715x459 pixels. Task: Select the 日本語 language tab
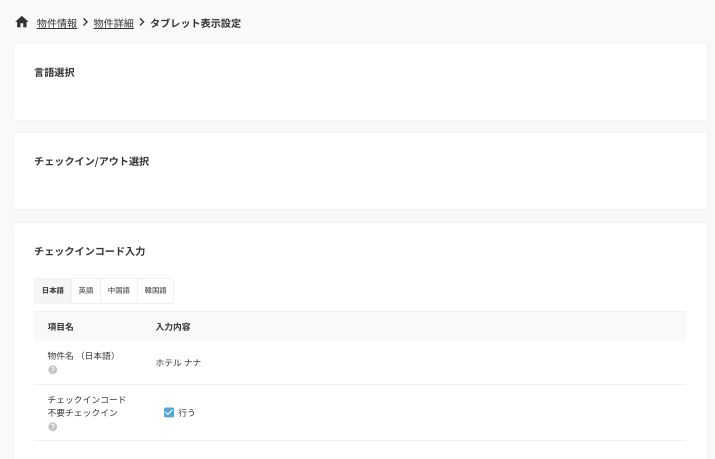(53, 291)
